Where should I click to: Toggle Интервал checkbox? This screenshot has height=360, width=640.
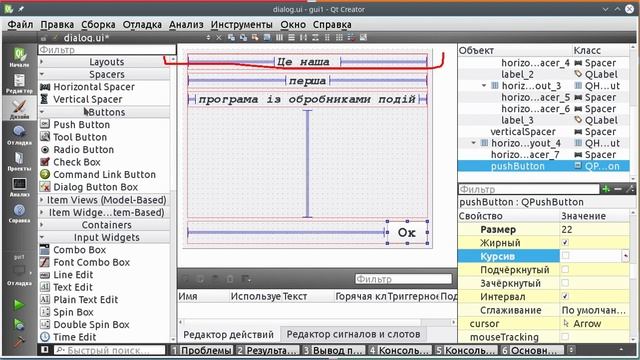tap(565, 296)
